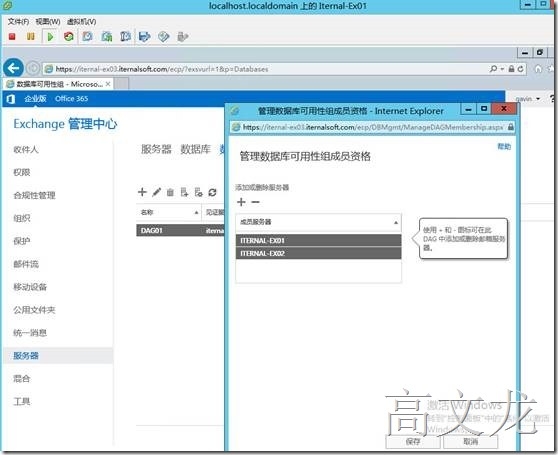Image resolution: width=558 pixels, height=455 pixels.
Task: Select the DAG01 row in the list
Action: [x=180, y=231]
